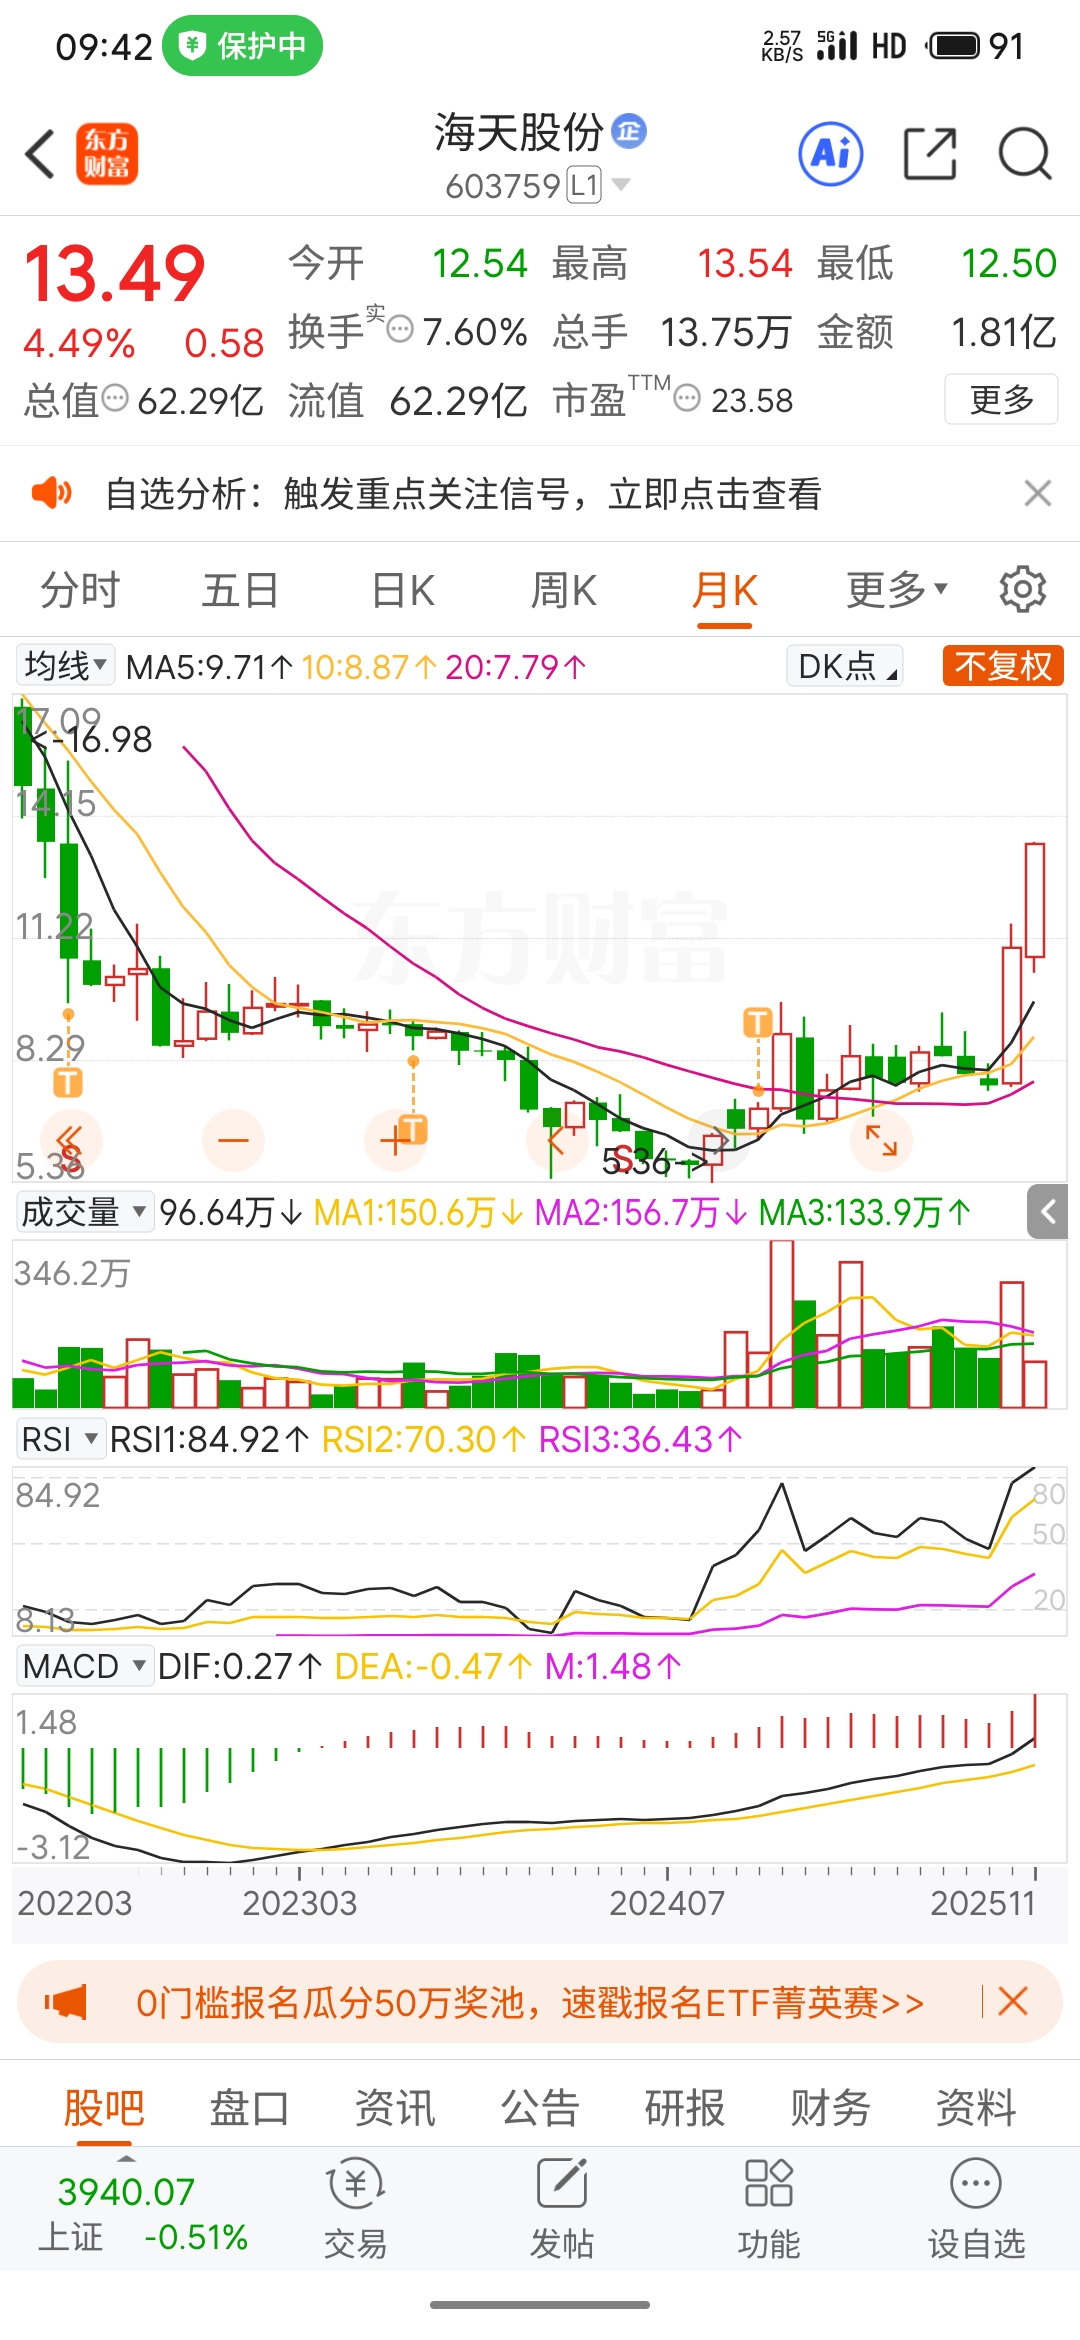
Task: Tap the speaker announcement icon
Action: pos(52,493)
